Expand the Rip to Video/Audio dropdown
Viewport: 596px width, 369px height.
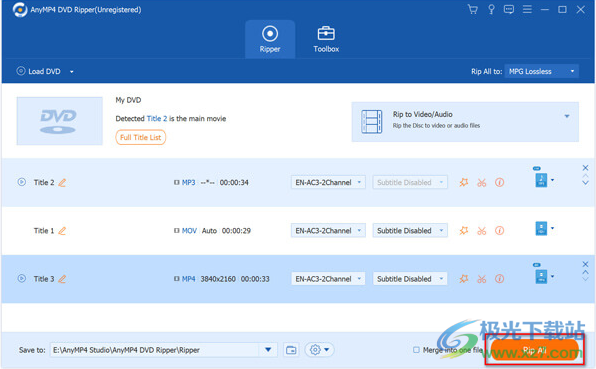(x=567, y=116)
